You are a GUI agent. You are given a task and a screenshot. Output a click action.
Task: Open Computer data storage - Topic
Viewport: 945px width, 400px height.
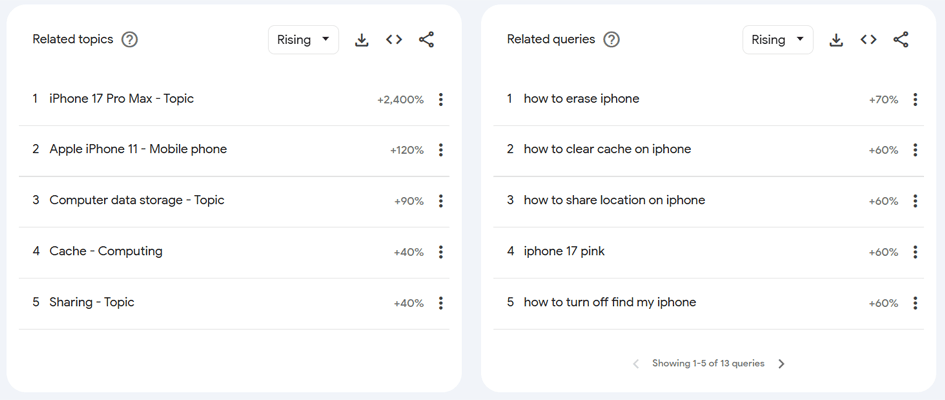137,200
